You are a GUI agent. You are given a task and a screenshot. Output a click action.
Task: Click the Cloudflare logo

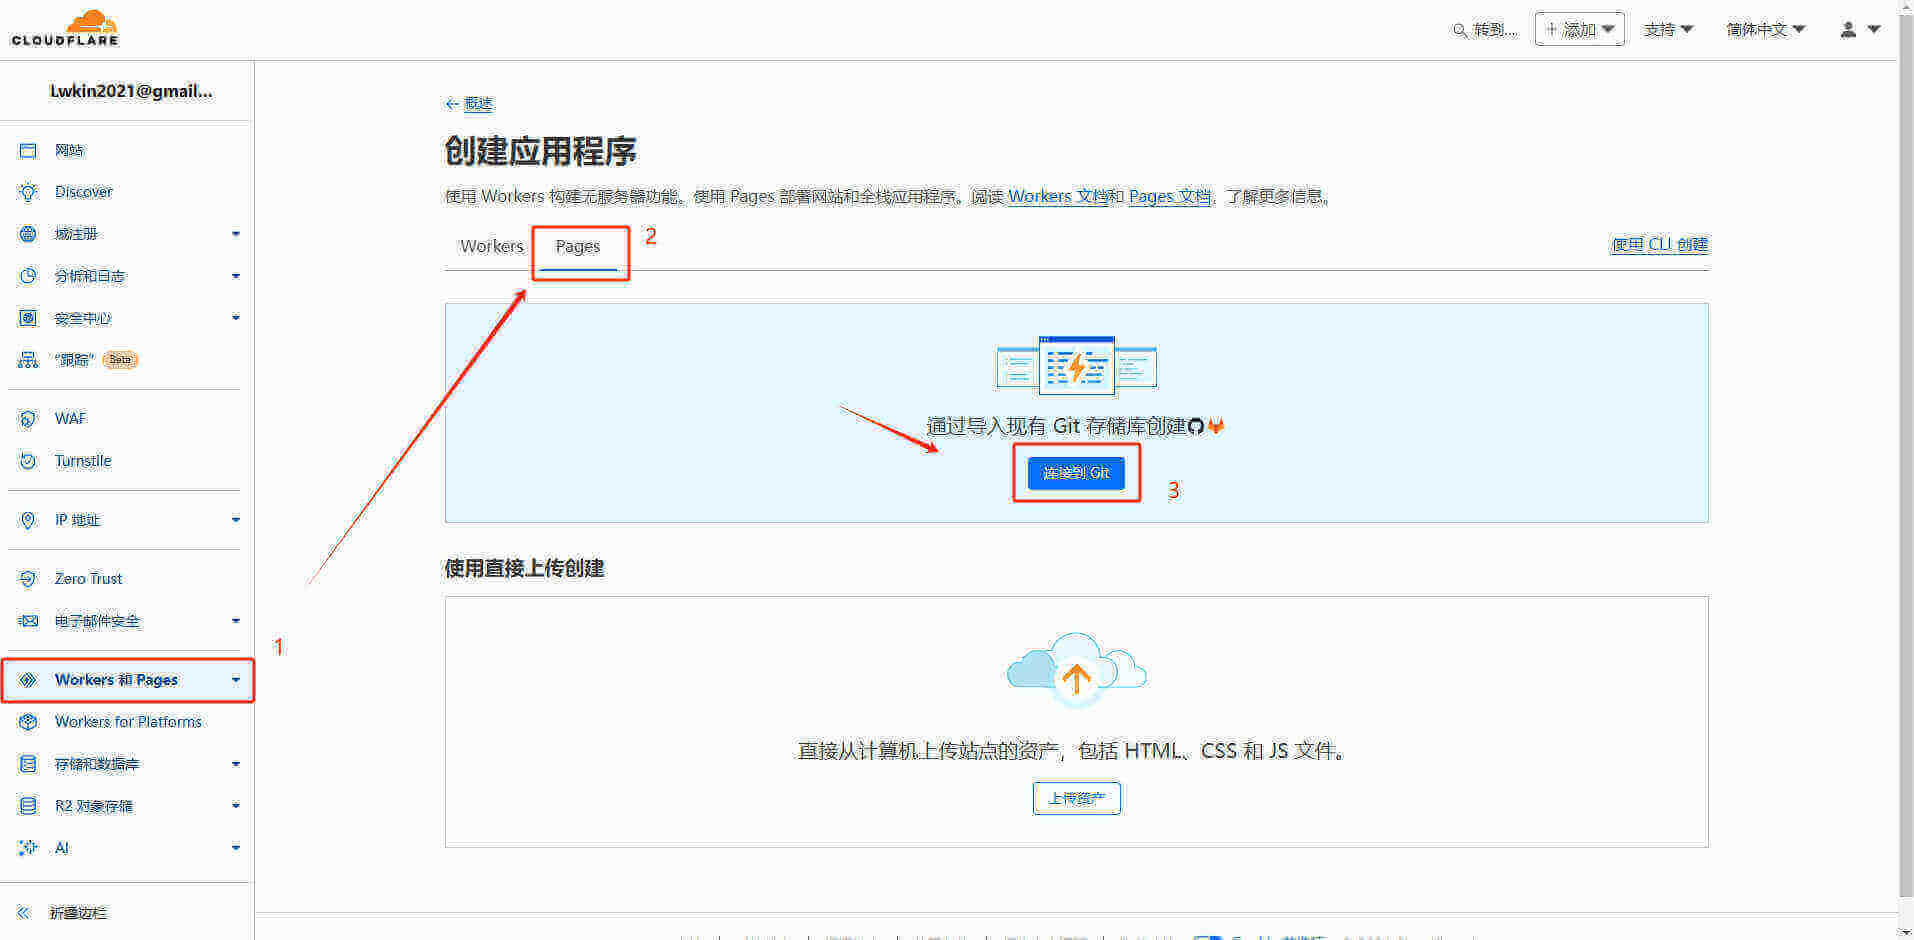[x=65, y=28]
